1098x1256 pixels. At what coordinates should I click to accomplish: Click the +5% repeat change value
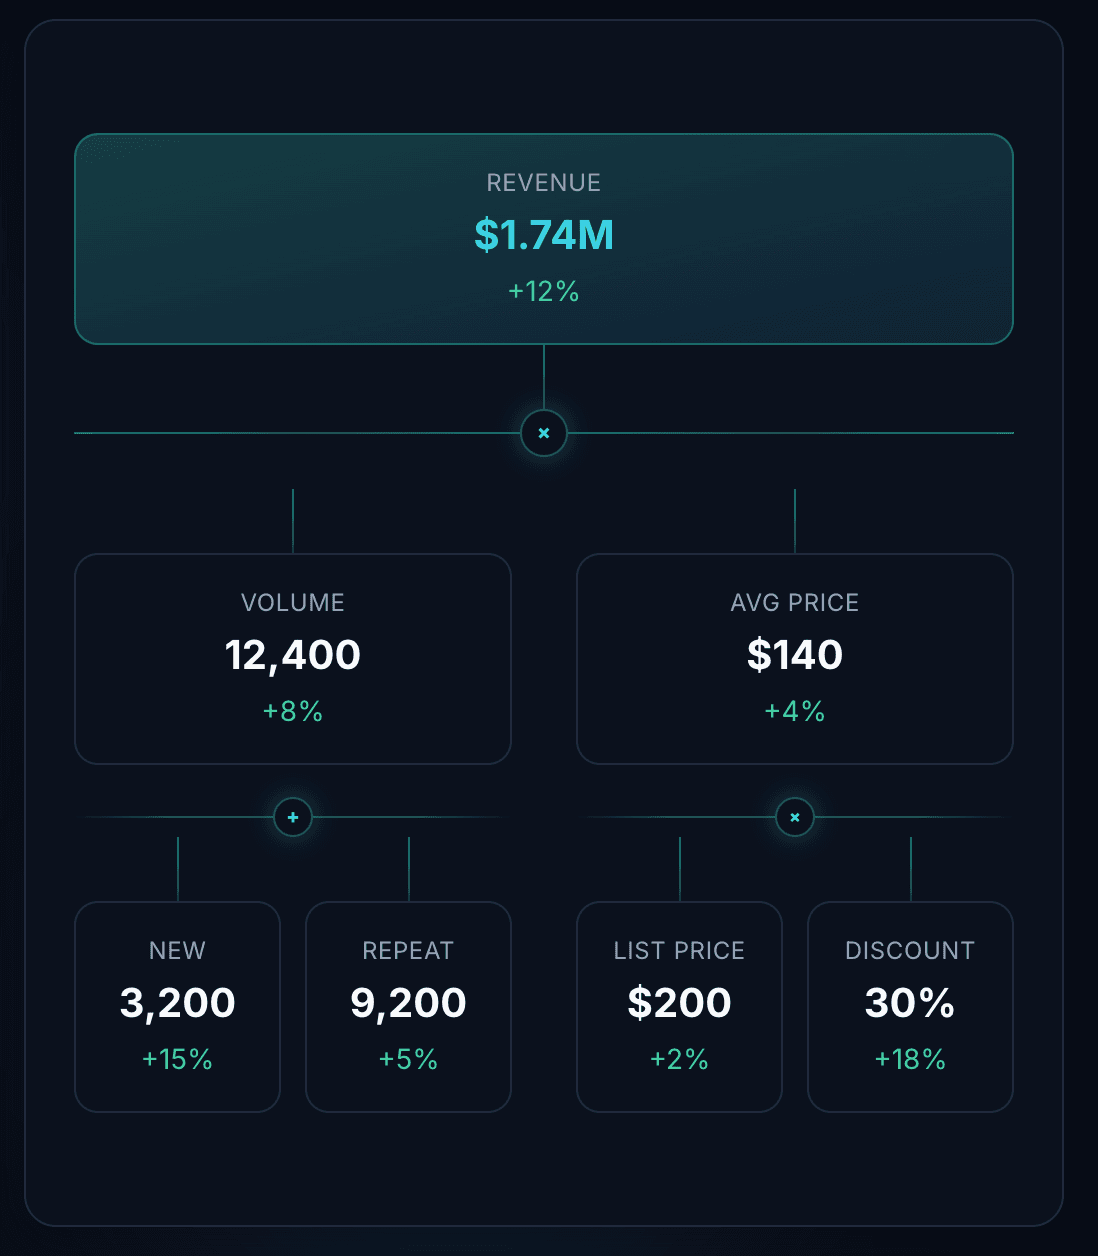click(408, 1059)
